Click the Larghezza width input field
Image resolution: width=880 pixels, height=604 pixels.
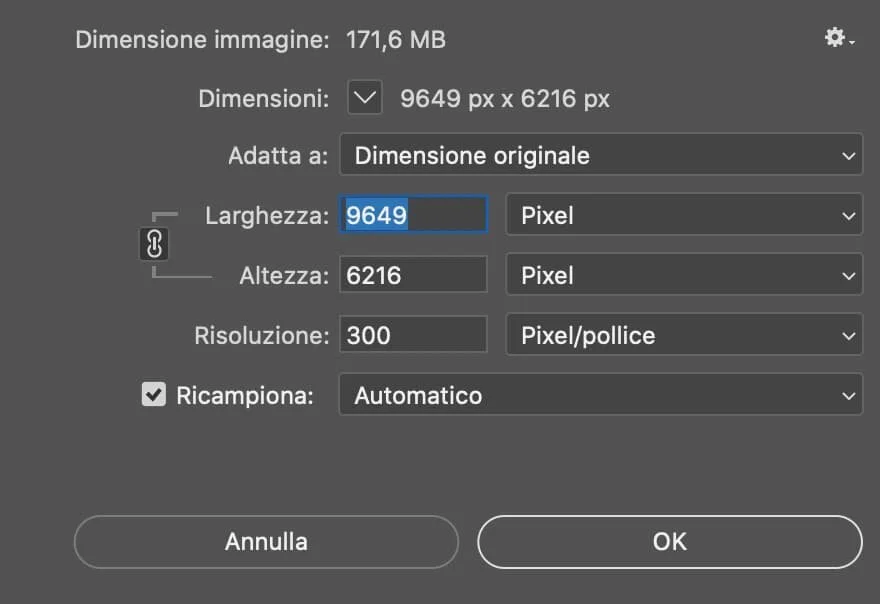coord(414,214)
